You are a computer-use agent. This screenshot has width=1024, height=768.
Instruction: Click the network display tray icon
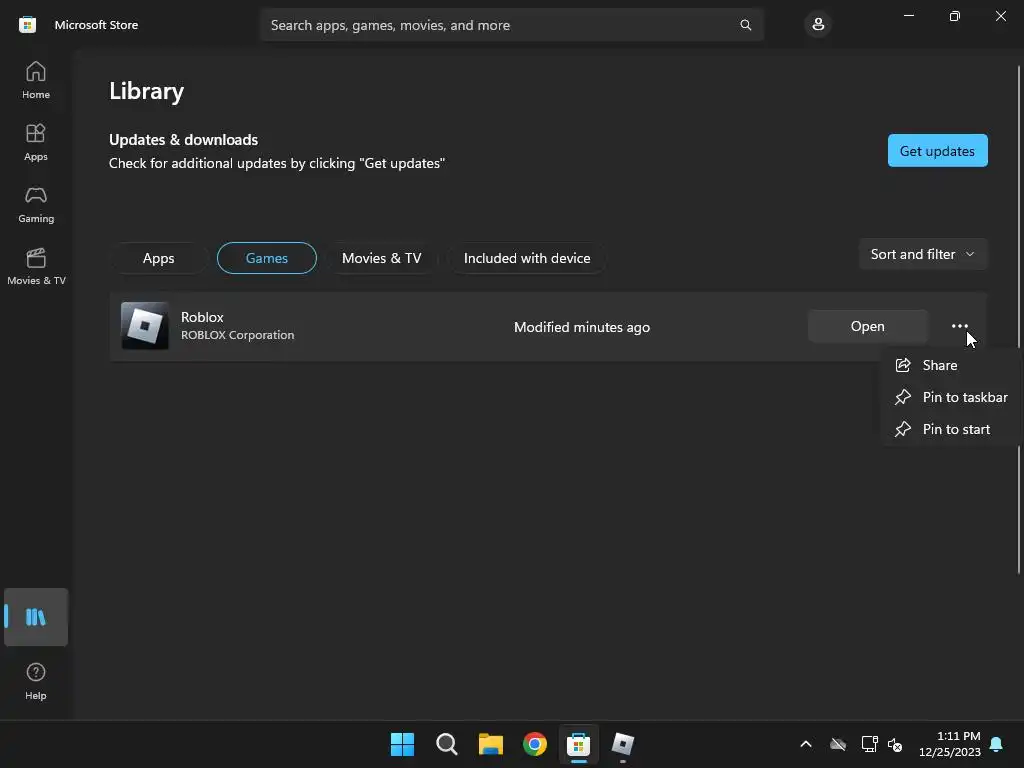(x=869, y=744)
